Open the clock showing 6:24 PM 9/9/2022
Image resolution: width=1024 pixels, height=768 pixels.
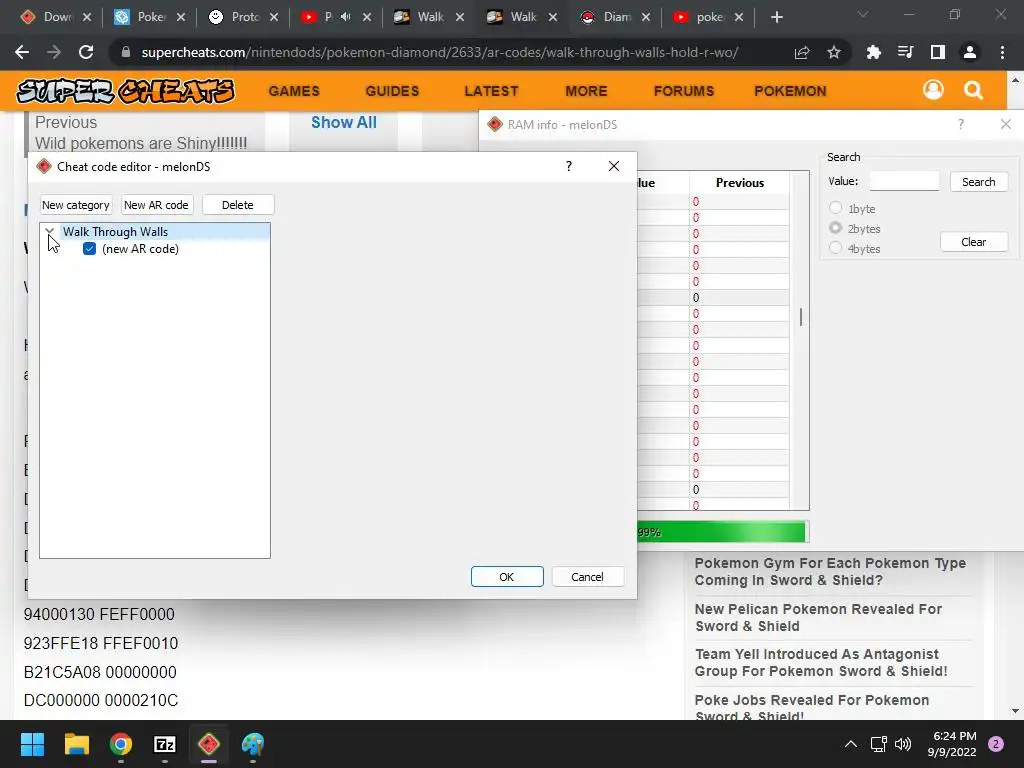pos(952,744)
